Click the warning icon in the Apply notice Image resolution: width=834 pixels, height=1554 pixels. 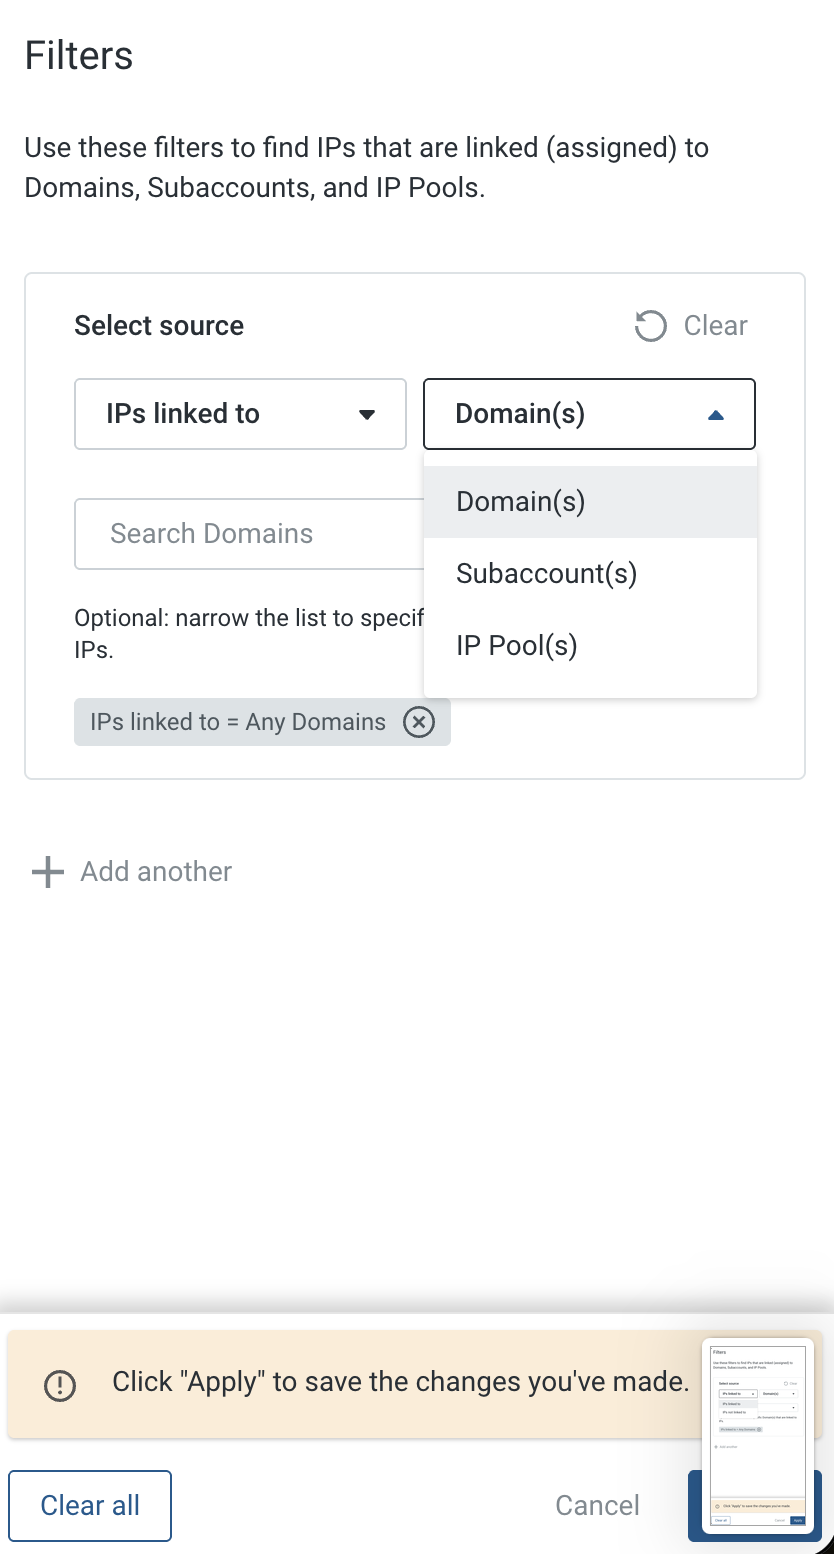tap(60, 1385)
